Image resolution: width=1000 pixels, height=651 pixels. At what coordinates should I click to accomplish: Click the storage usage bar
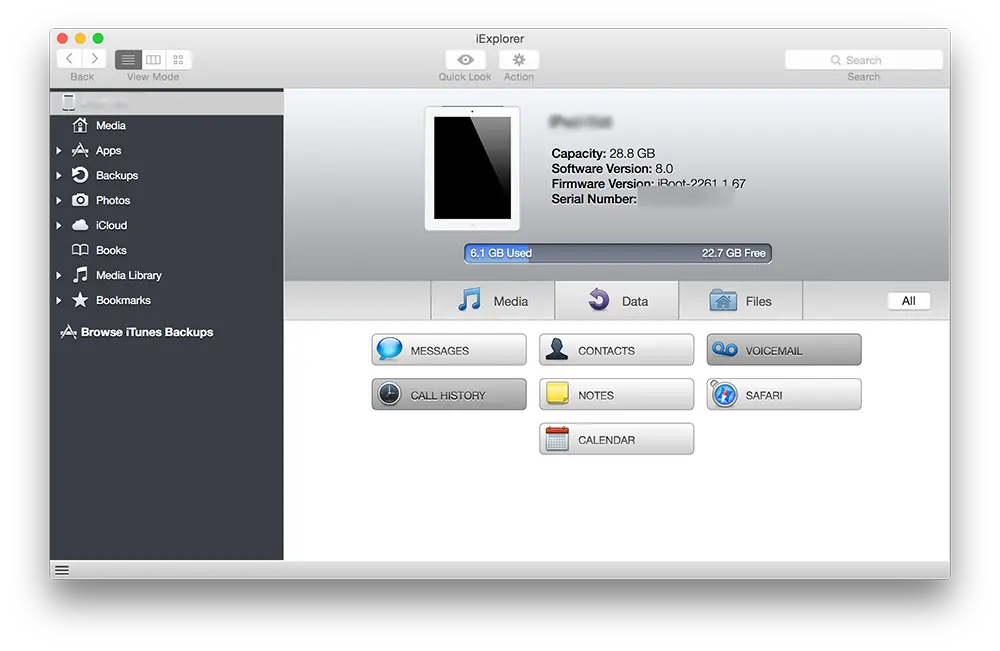617,253
